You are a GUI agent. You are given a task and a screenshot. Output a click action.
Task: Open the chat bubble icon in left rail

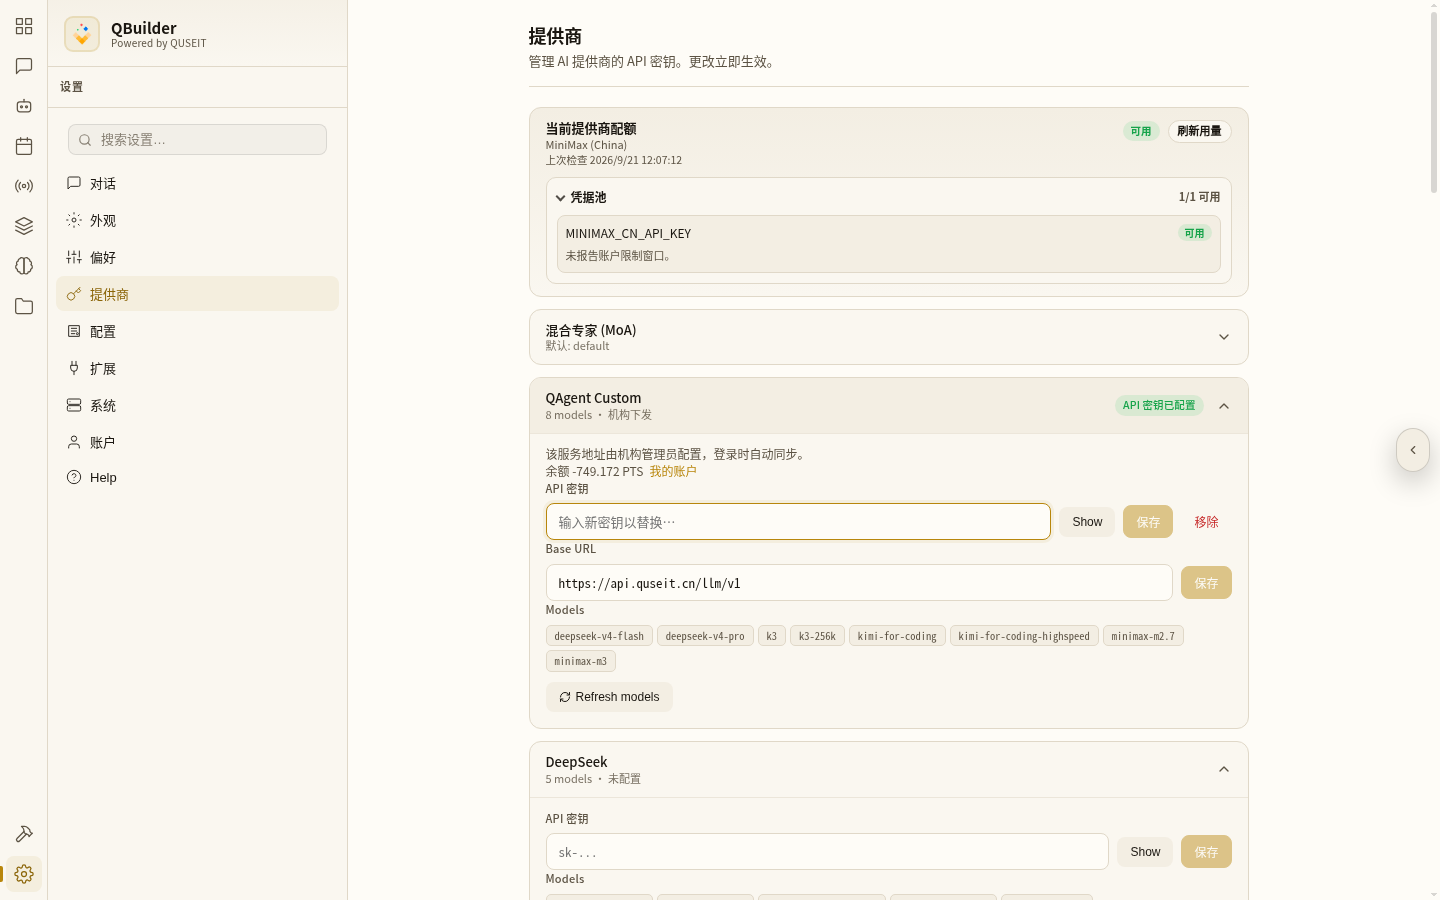[24, 66]
